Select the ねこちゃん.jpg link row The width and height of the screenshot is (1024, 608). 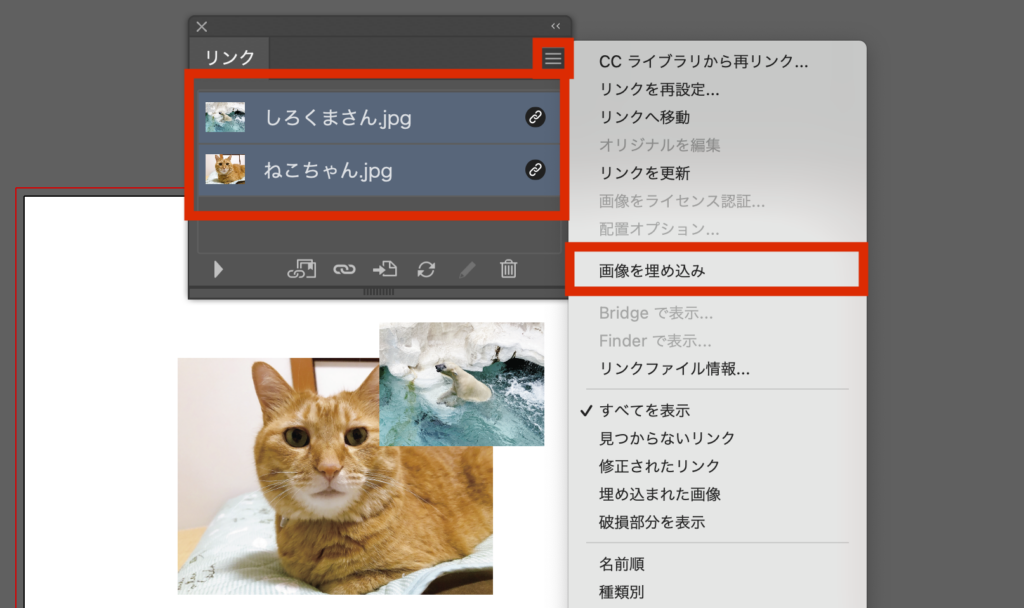click(379, 170)
